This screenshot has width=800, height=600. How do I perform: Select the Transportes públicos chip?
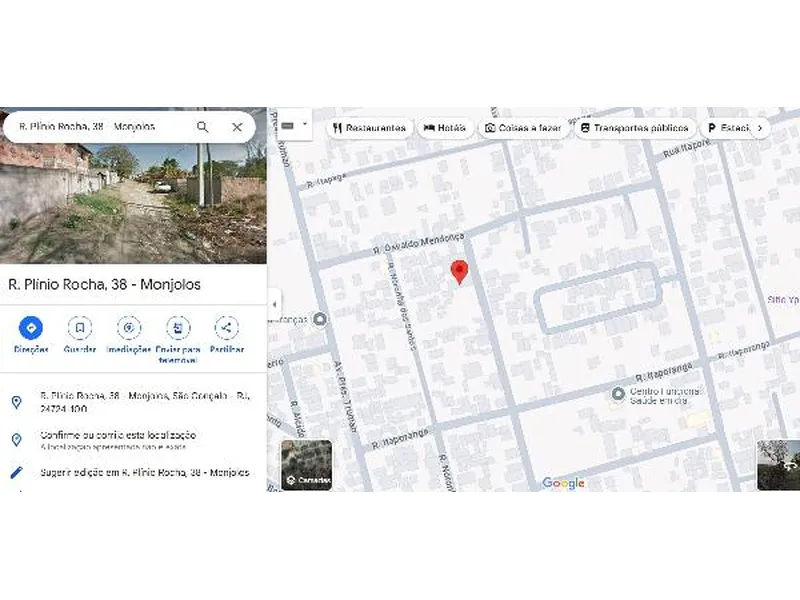pos(635,128)
